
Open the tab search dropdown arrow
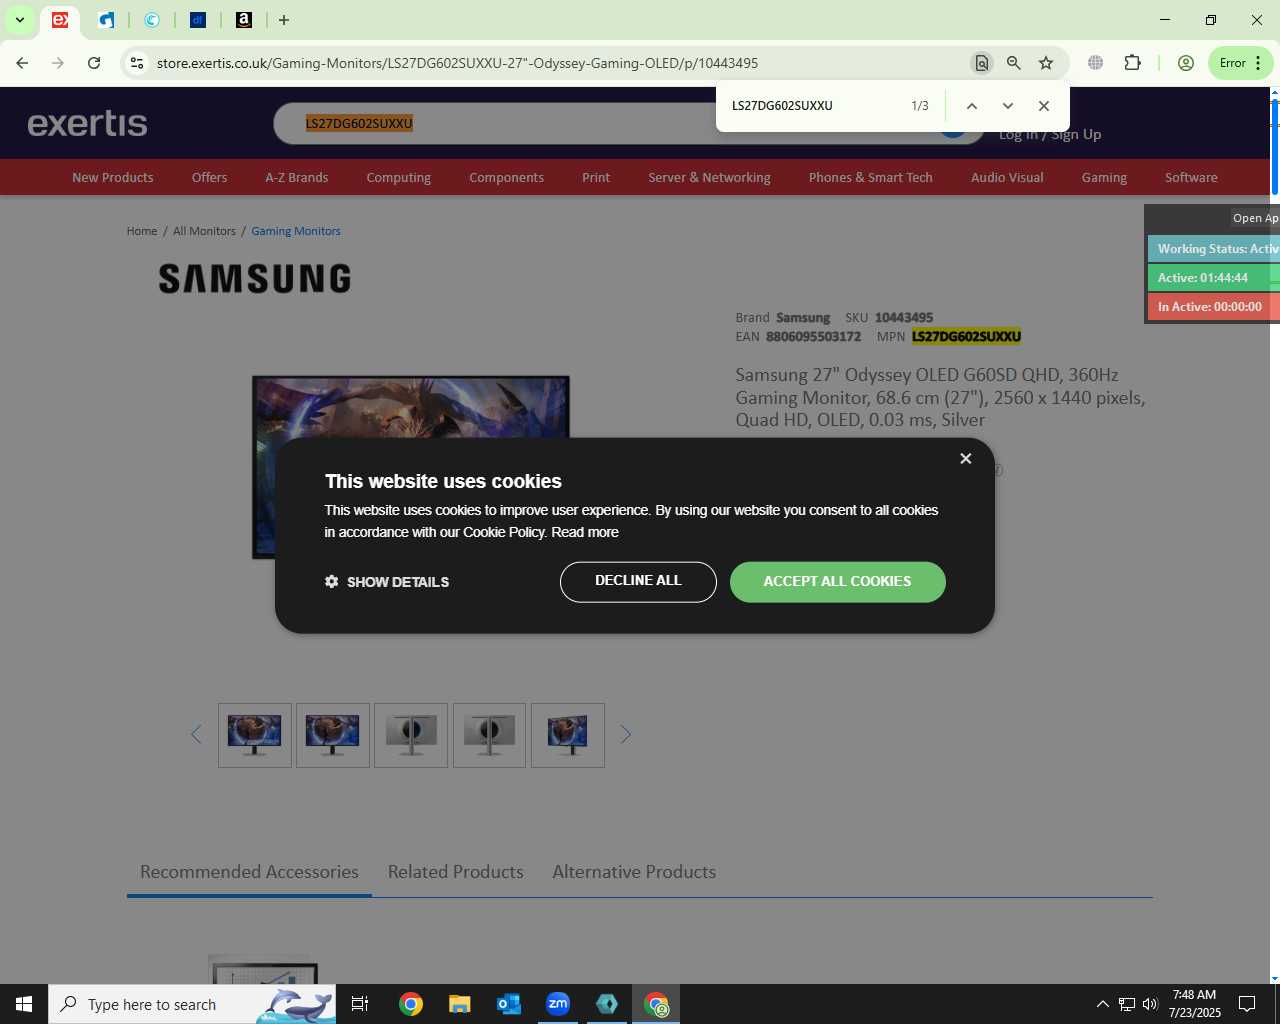[x=19, y=20]
